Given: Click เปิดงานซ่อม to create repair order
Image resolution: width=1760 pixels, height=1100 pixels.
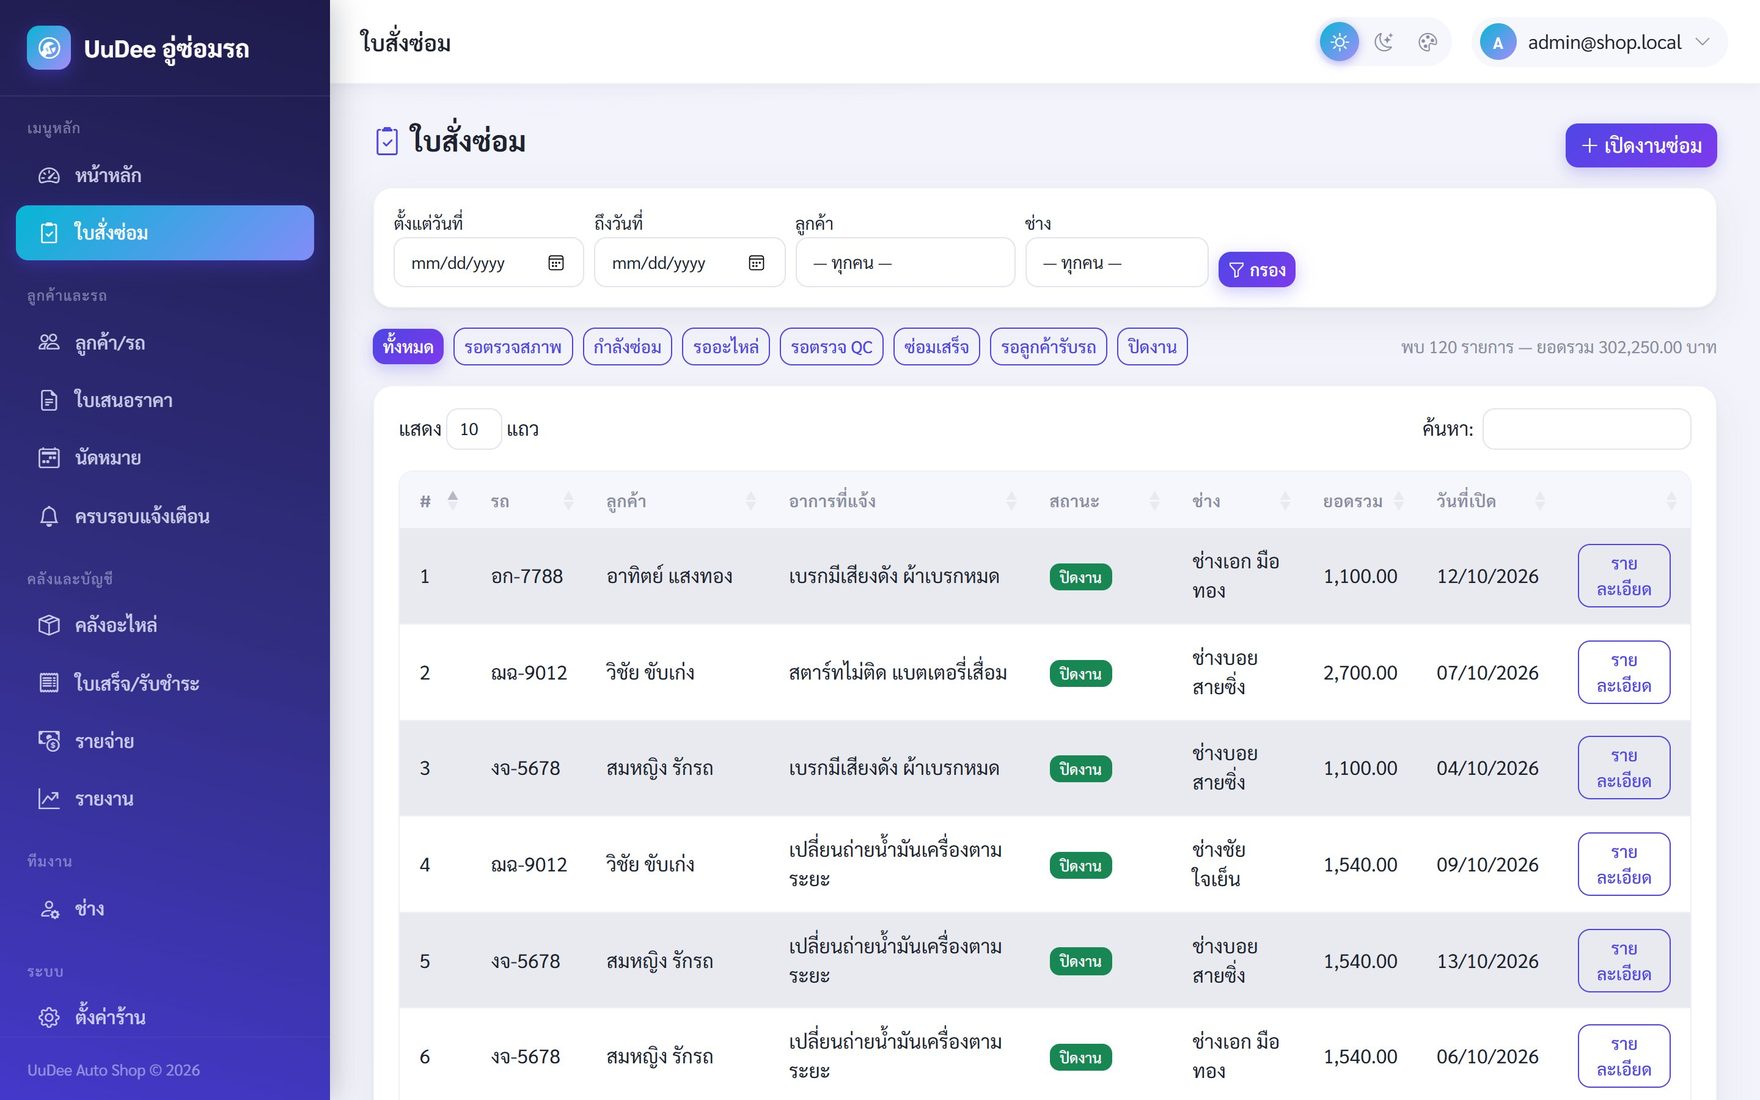Looking at the screenshot, I should 1640,146.
